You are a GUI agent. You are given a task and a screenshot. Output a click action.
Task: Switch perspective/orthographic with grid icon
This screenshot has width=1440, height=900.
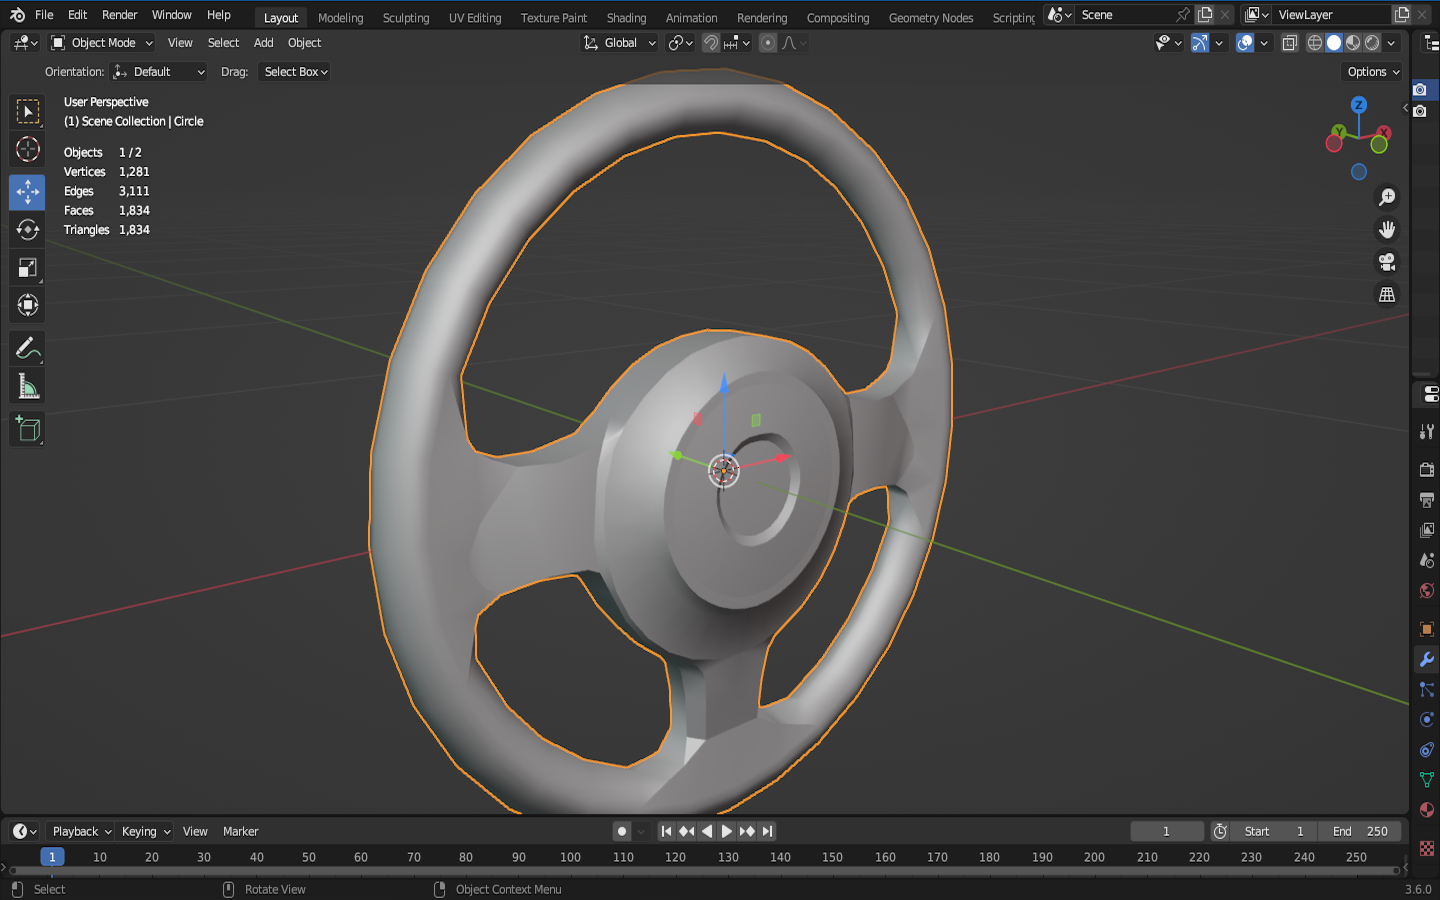click(1387, 295)
